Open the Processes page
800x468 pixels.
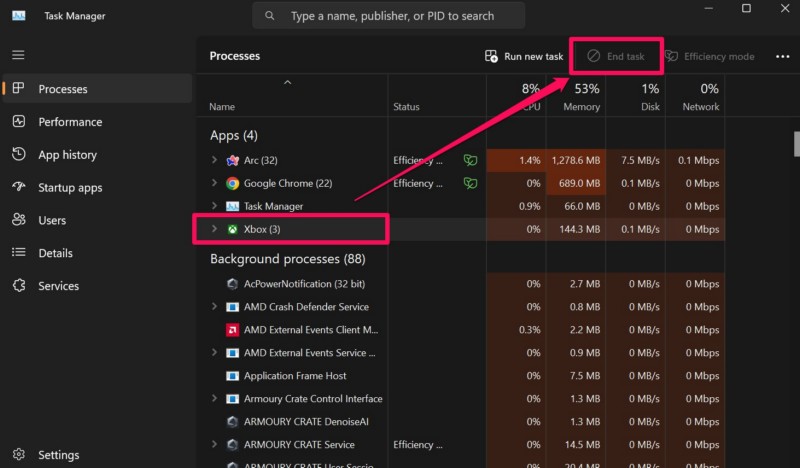97,89
